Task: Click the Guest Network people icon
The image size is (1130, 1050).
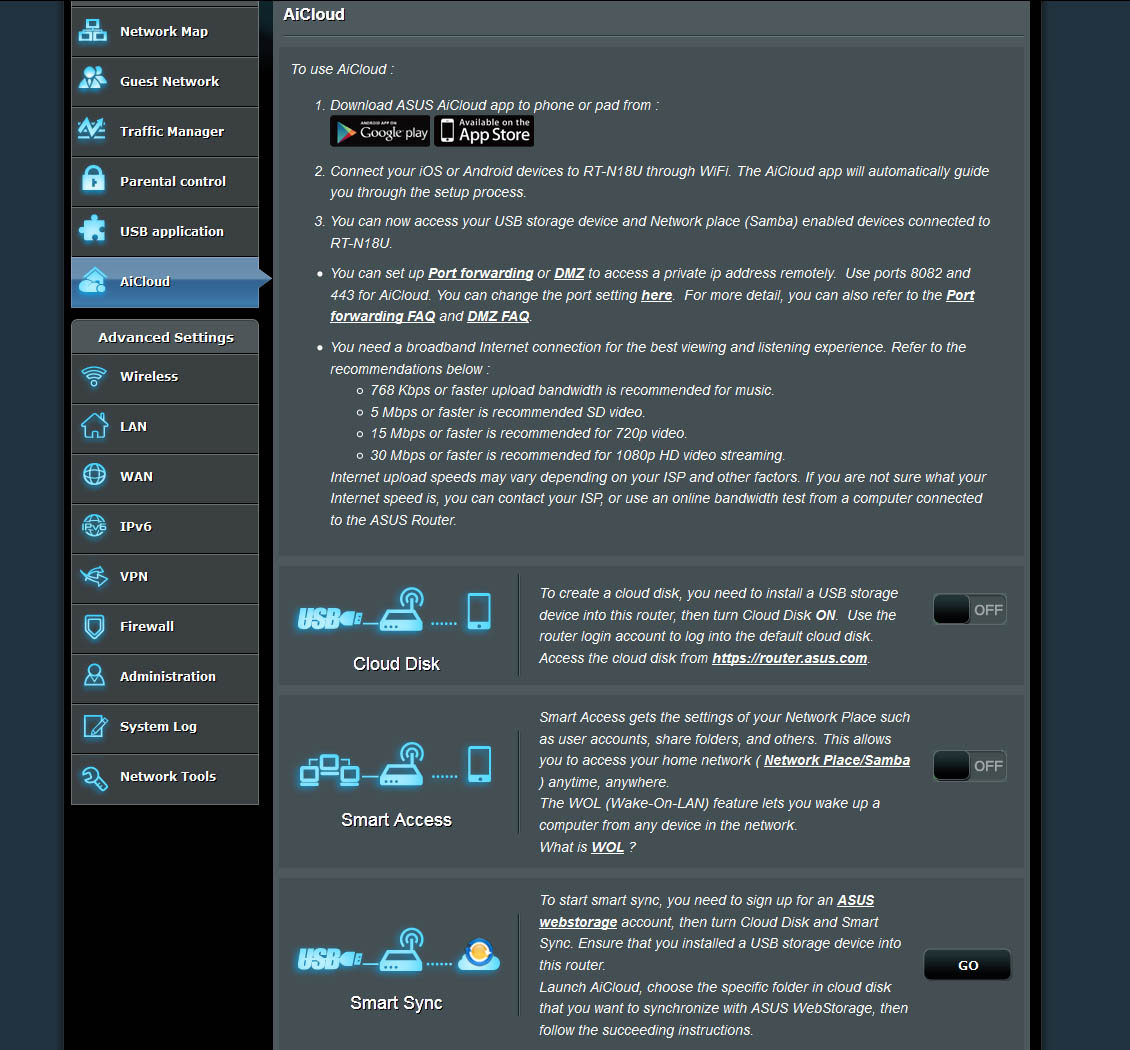Action: (93, 80)
